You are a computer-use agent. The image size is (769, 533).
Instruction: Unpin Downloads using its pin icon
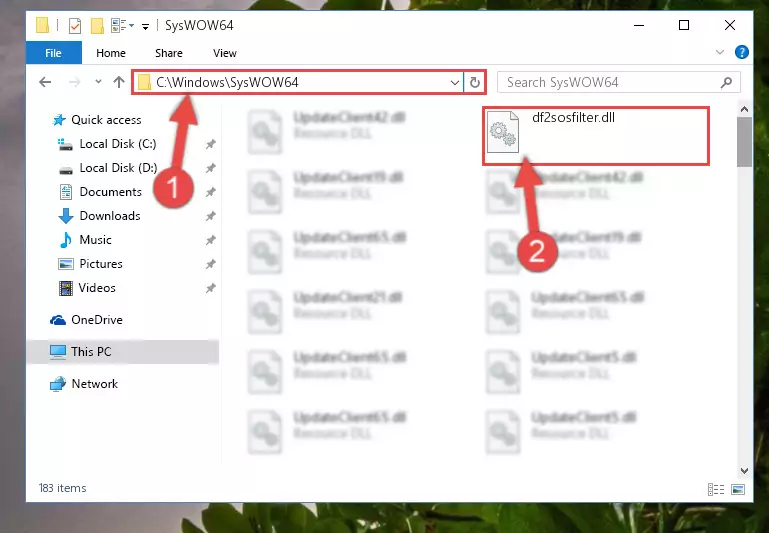click(210, 216)
